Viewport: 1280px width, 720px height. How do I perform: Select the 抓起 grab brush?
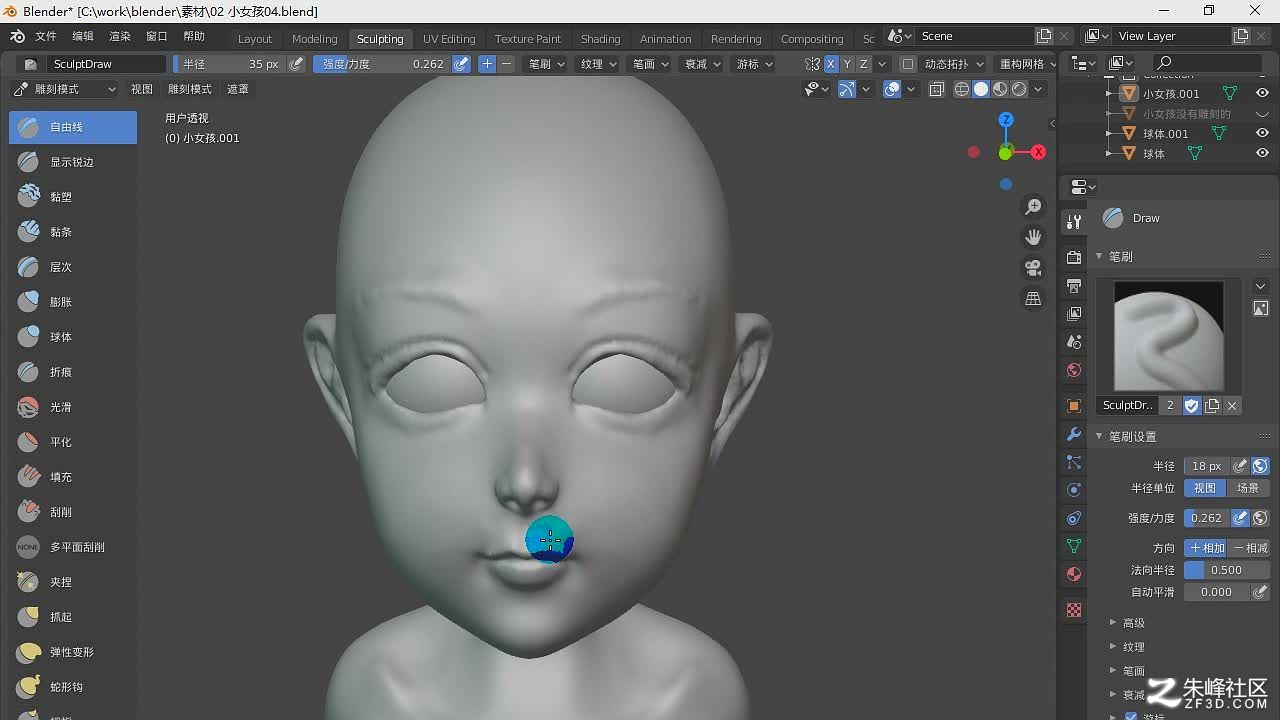pyautogui.click(x=73, y=617)
